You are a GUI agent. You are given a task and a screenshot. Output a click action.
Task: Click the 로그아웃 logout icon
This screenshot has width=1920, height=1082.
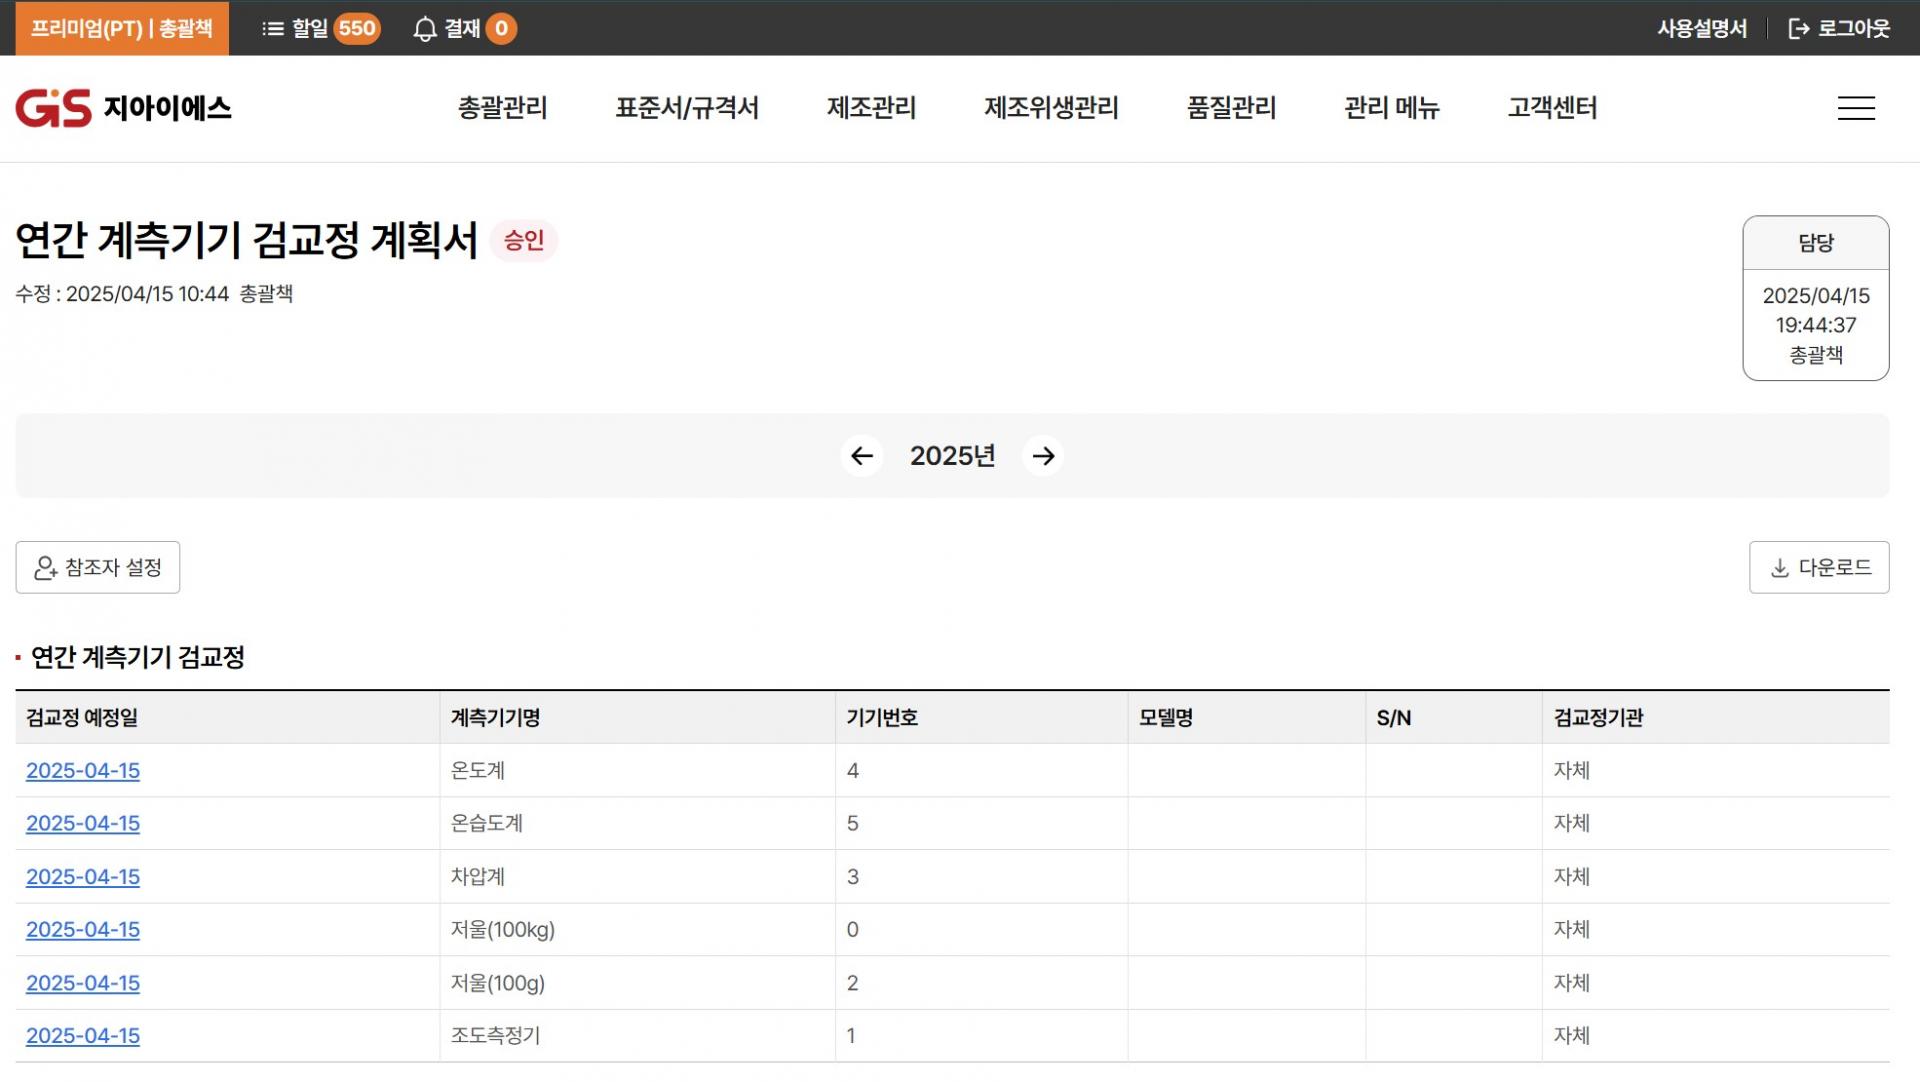click(x=1799, y=29)
